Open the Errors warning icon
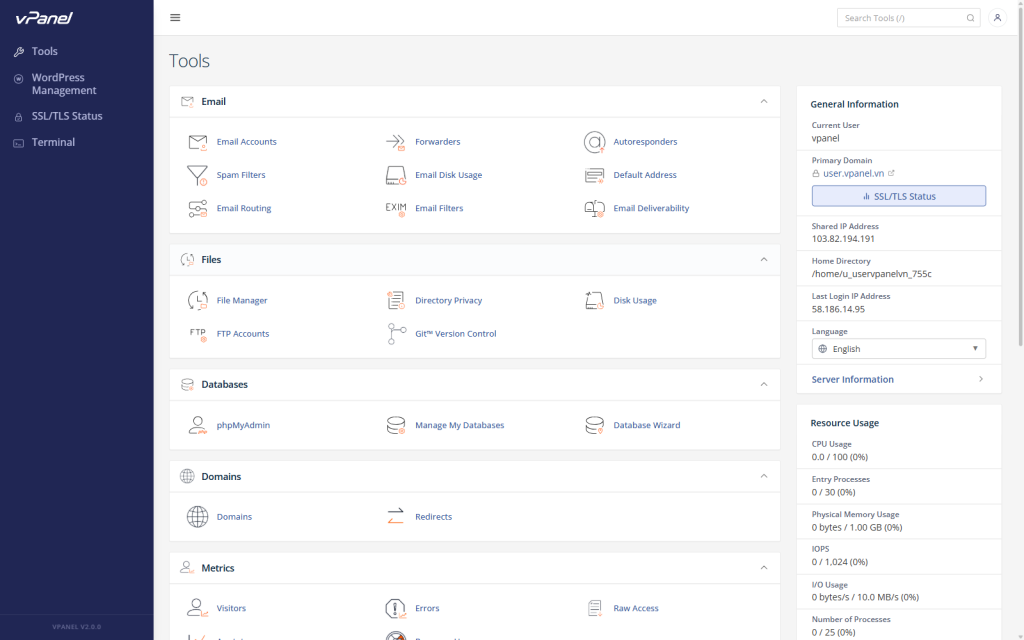Image resolution: width=1024 pixels, height=640 pixels. click(396, 608)
